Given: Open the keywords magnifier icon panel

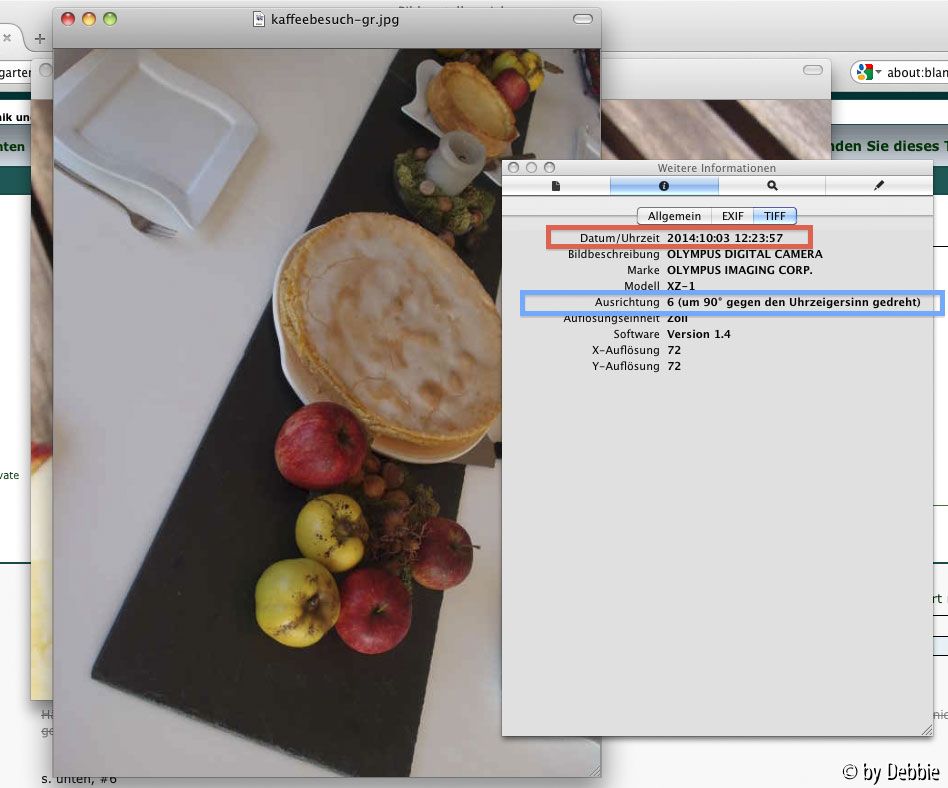Looking at the screenshot, I should 772,186.
